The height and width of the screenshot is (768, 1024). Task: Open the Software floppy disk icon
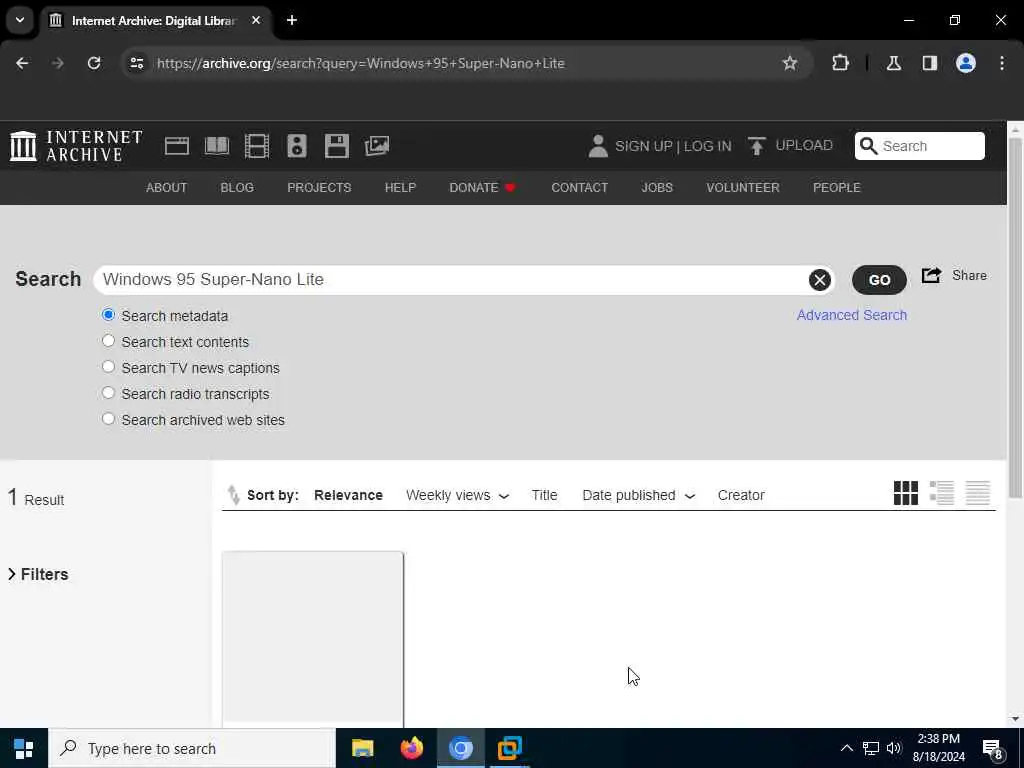coord(337,146)
